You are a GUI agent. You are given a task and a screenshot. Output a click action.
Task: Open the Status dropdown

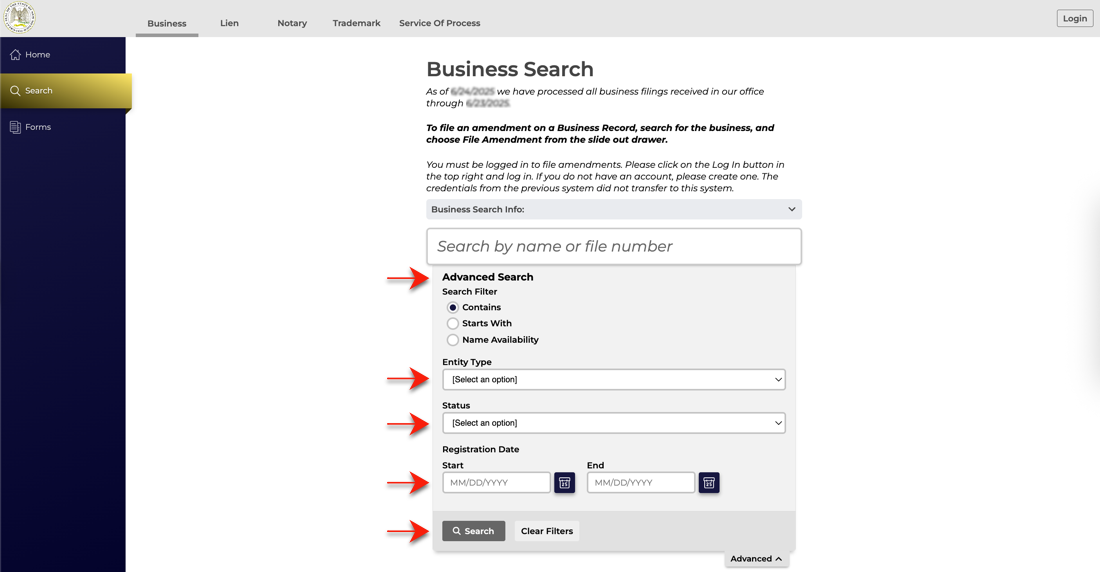click(614, 423)
